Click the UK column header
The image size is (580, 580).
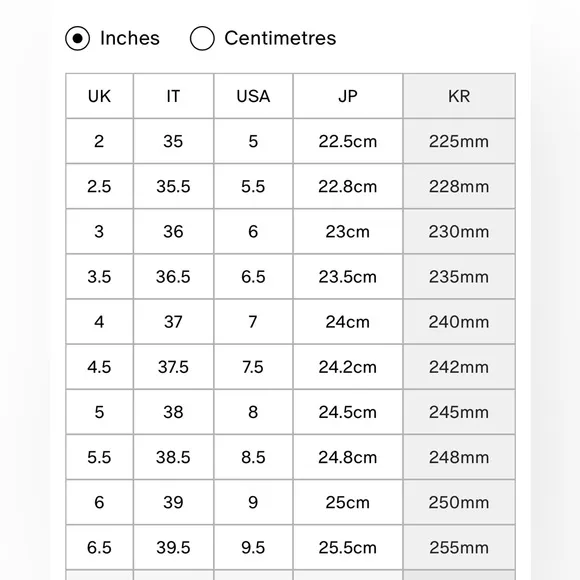[x=100, y=96]
